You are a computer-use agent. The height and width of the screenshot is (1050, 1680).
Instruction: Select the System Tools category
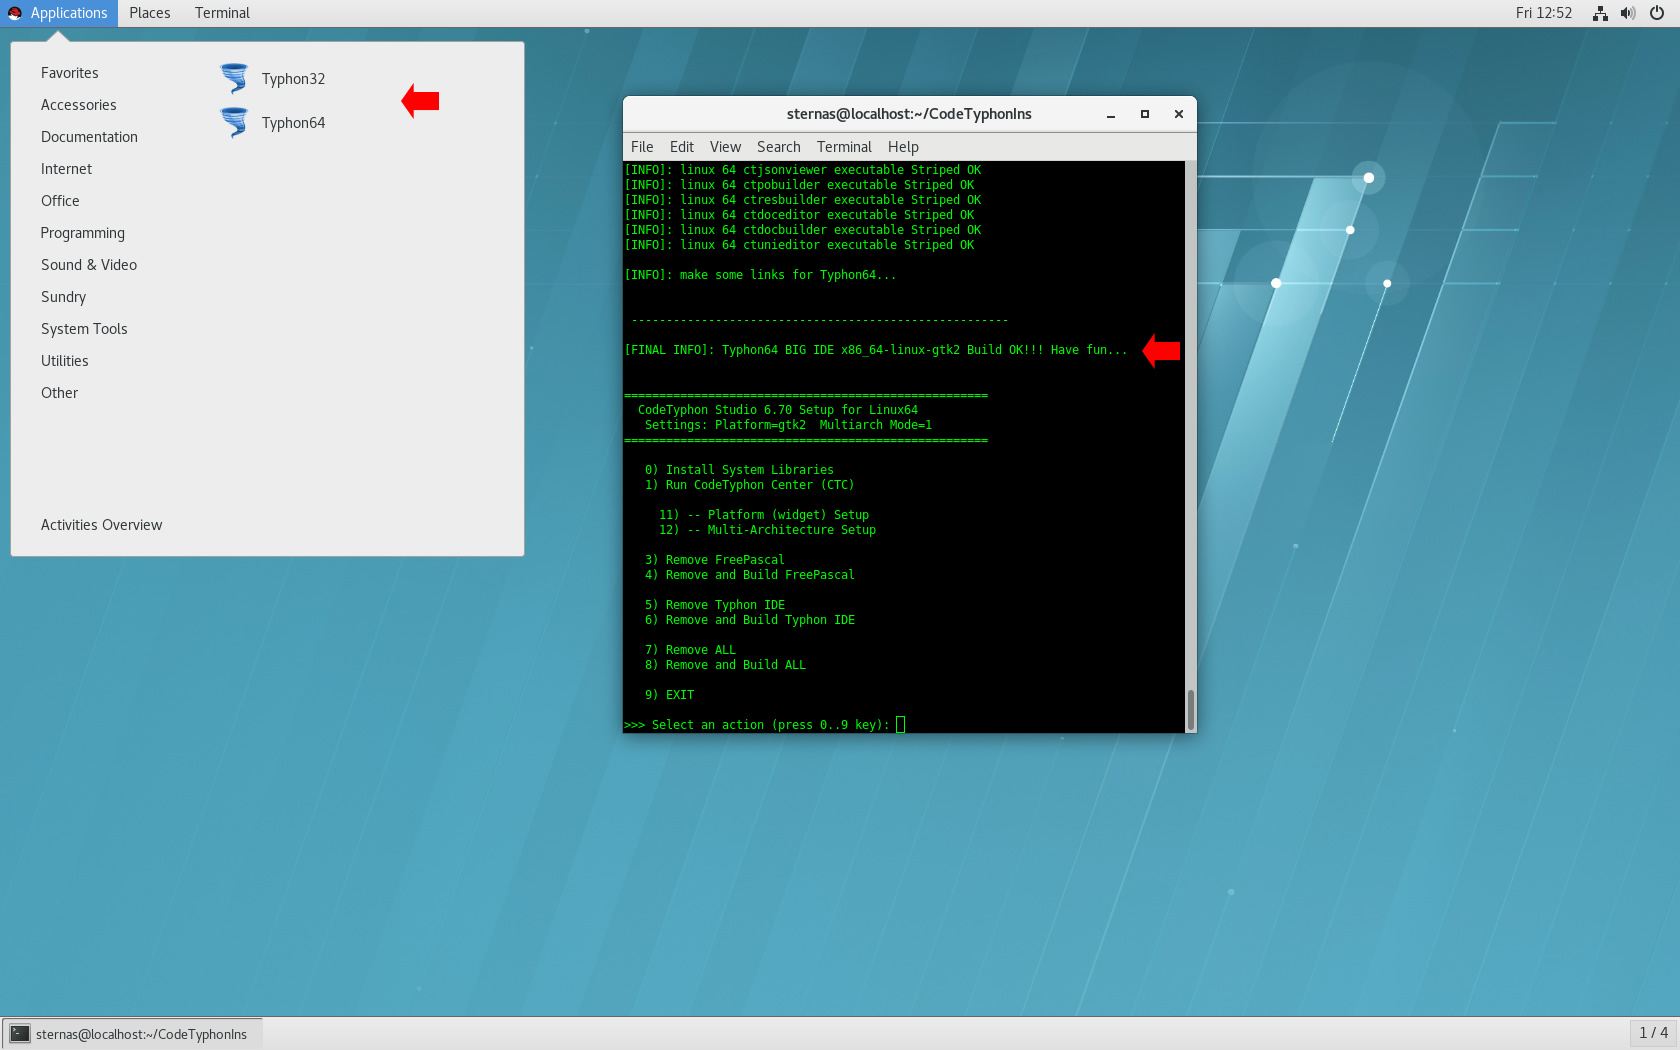point(84,329)
